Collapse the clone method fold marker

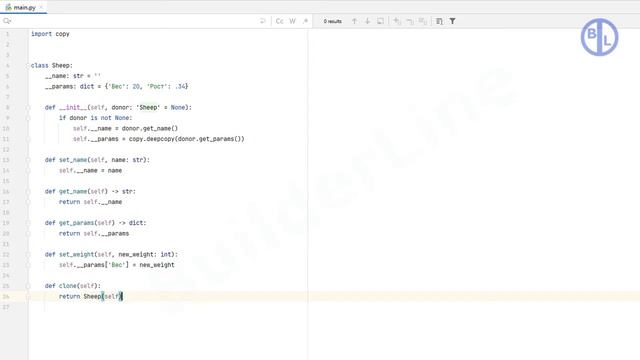pyautogui.click(x=28, y=286)
